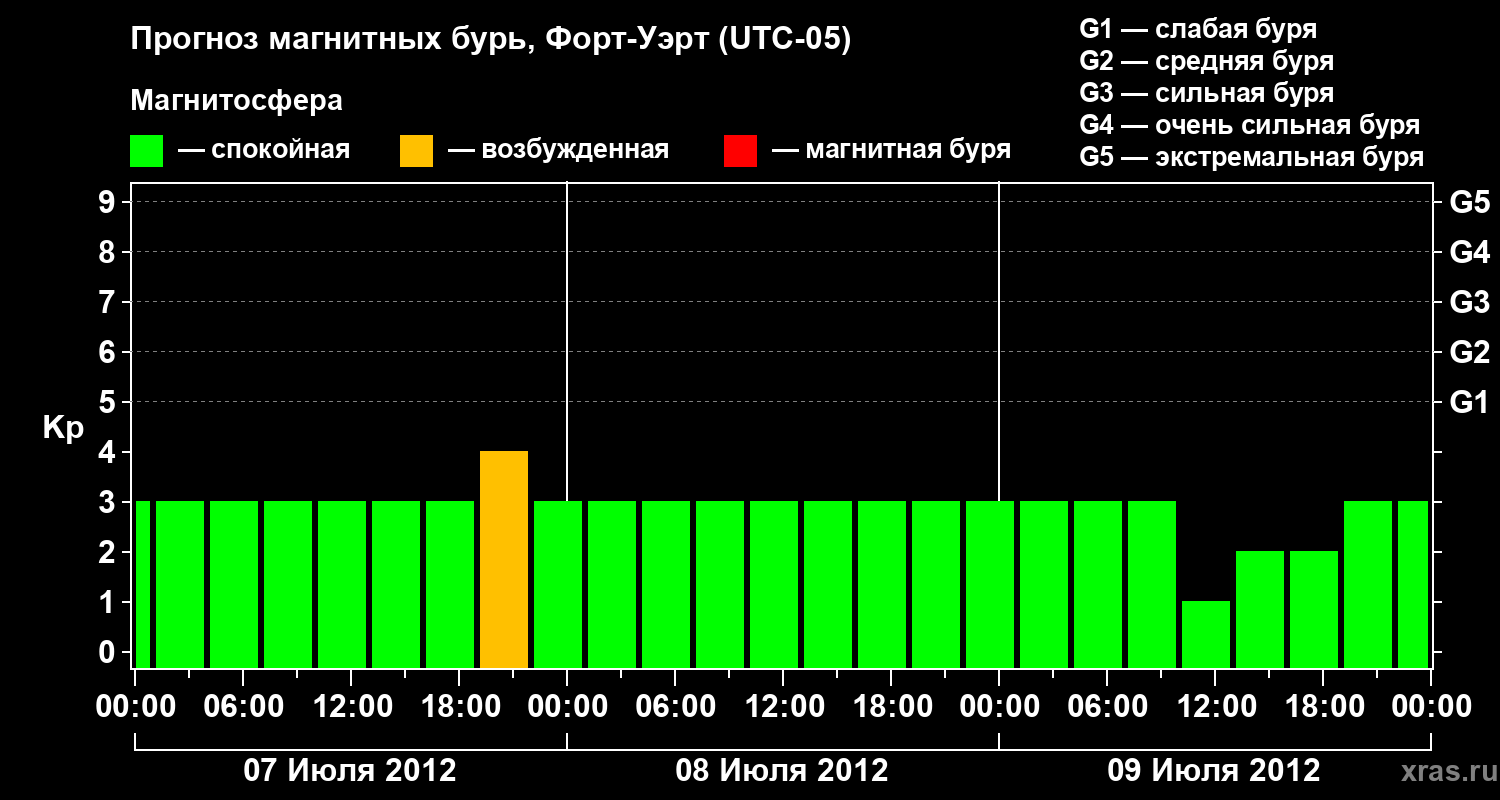Click the '12:00' time label above 08 Июля
The height and width of the screenshot is (800, 1500).
783,707
